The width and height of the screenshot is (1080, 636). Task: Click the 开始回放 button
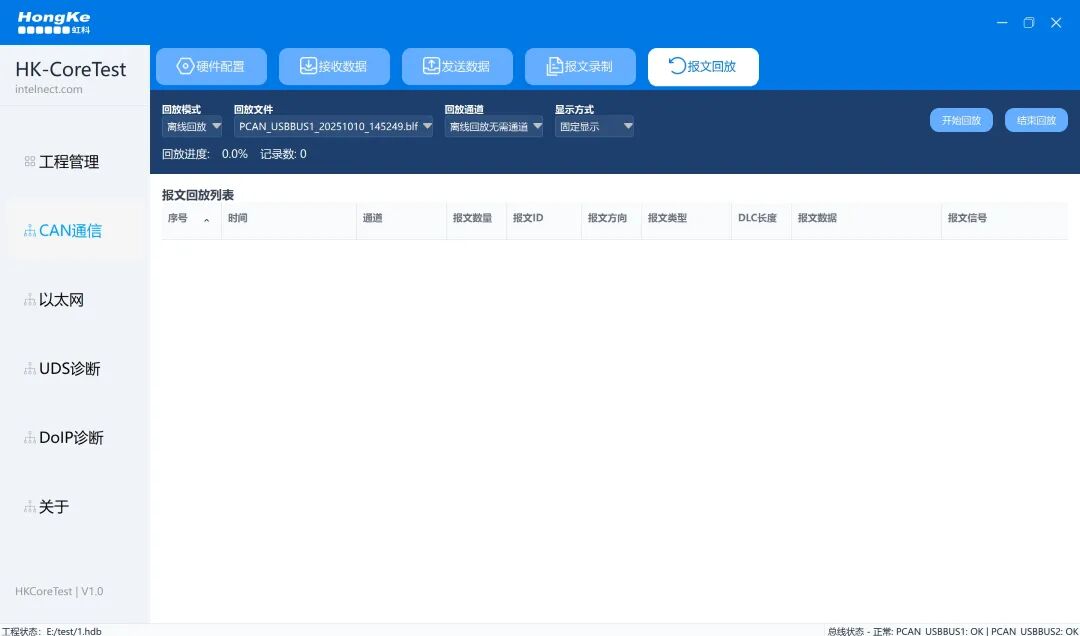point(962,120)
